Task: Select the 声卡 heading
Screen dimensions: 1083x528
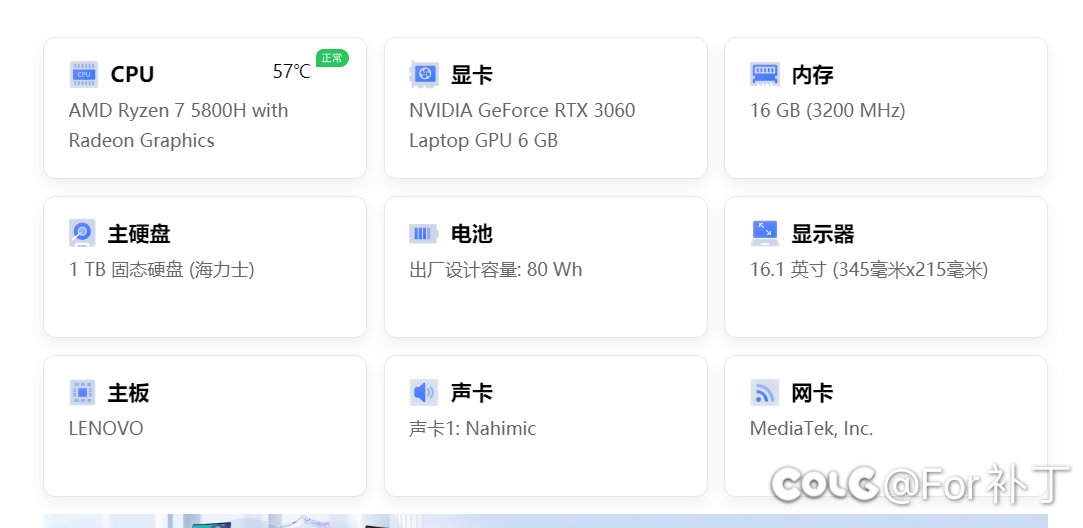Action: coord(472,393)
